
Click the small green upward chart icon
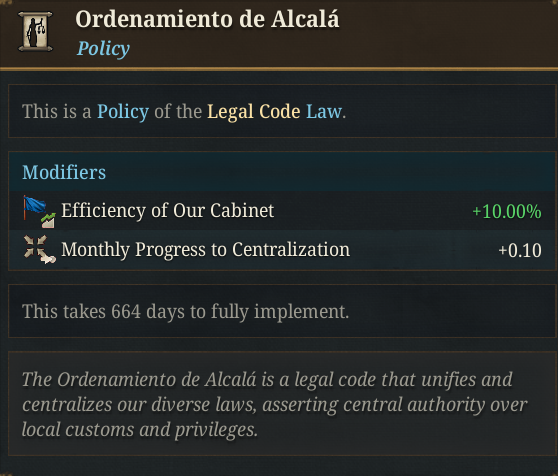[x=48, y=220]
